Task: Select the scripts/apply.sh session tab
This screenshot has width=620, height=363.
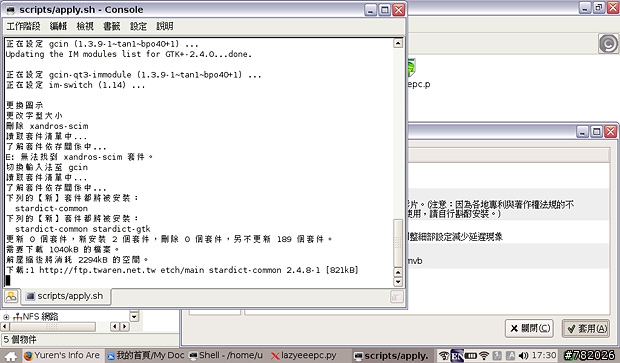Action: click(65, 296)
